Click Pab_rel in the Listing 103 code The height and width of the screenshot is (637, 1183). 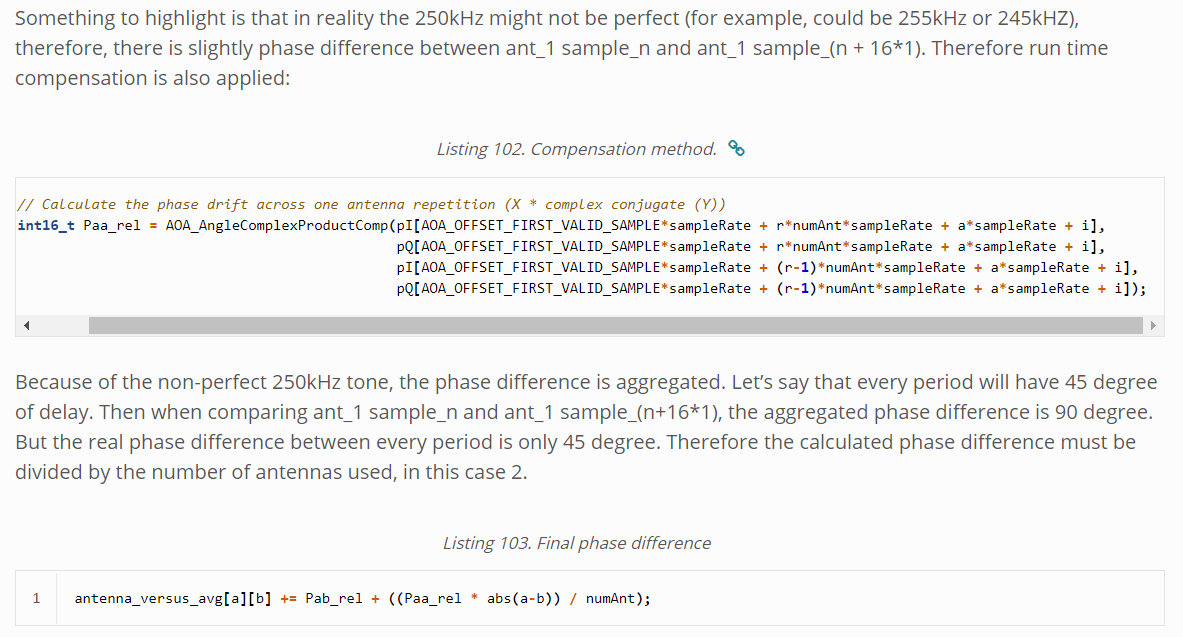click(x=334, y=598)
